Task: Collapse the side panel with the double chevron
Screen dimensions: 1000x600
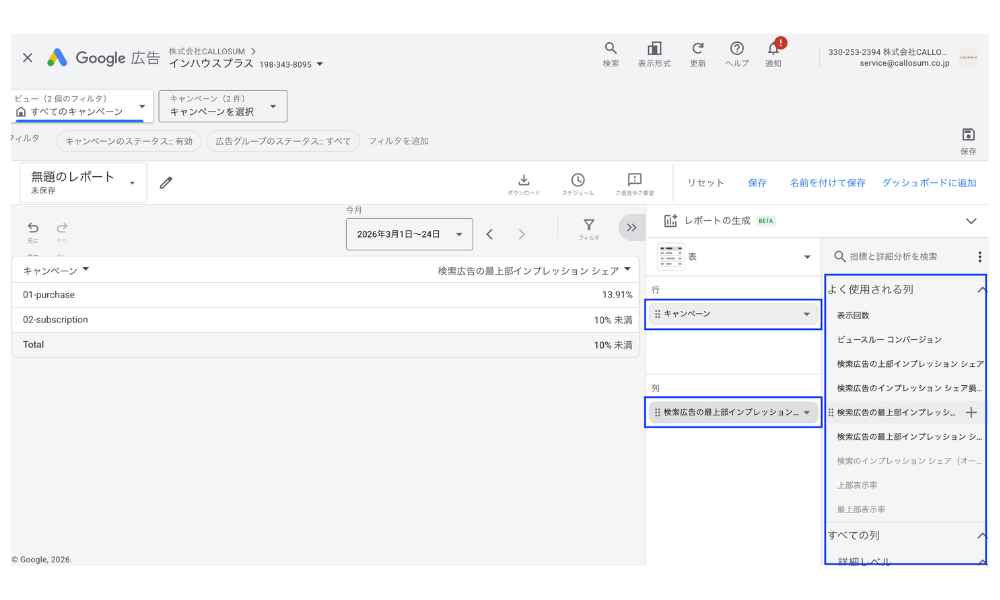Action: 631,228
